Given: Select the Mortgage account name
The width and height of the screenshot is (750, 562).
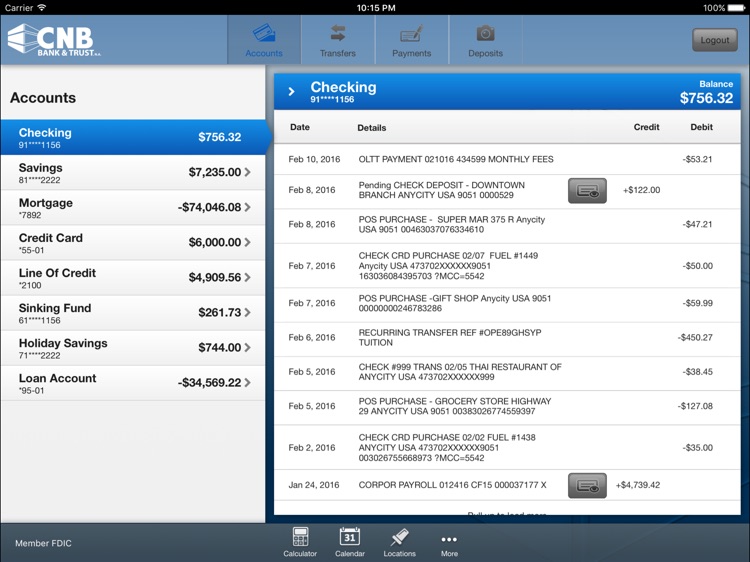Looking at the screenshot, I should (x=46, y=203).
